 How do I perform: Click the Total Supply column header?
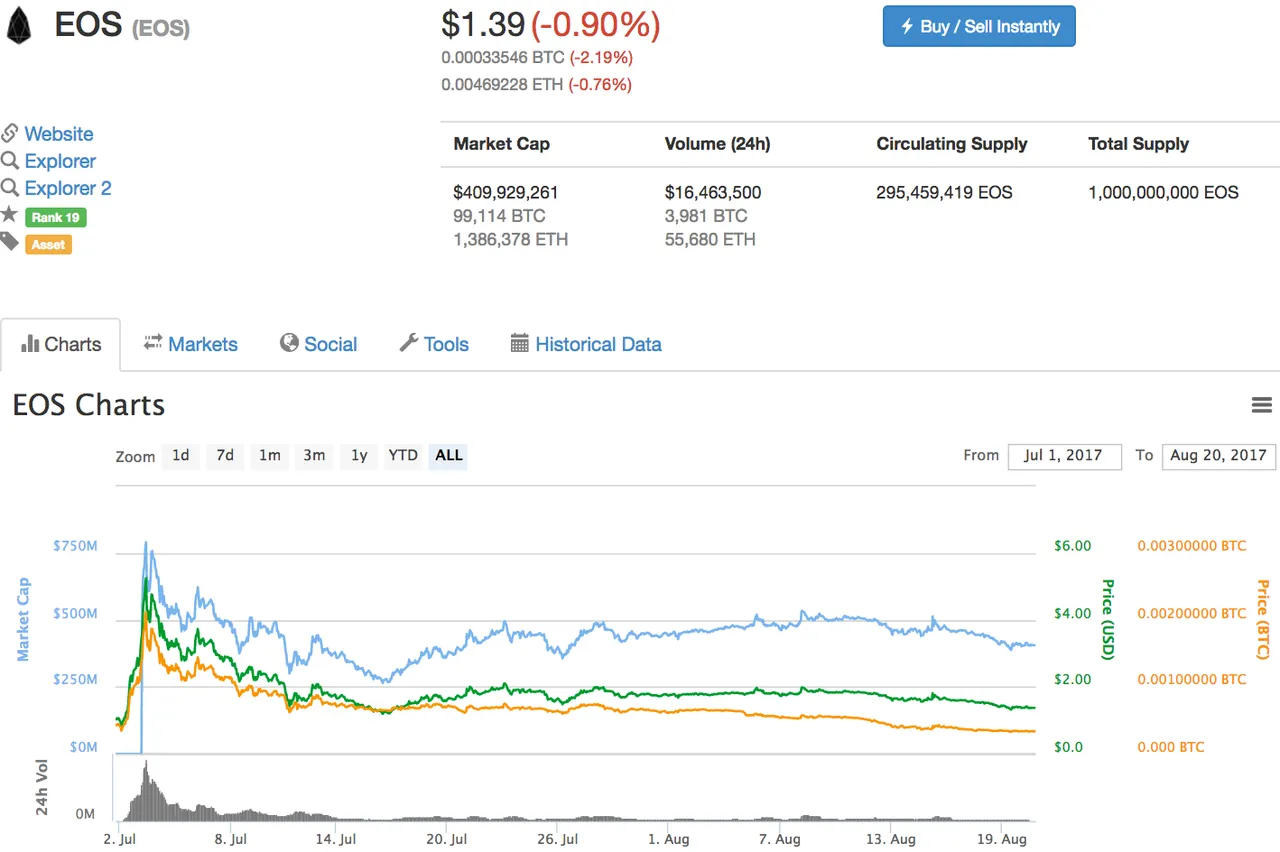1138,144
